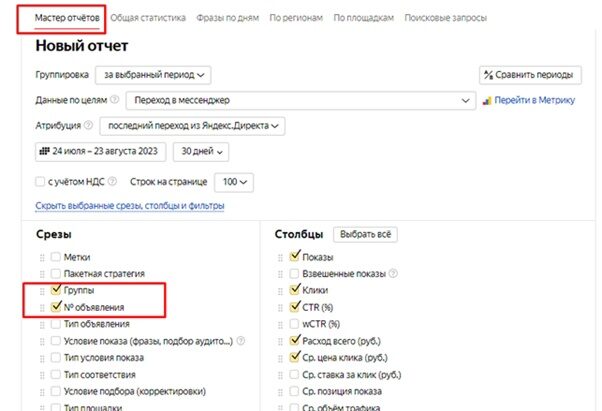Click help icon beside Данные по целям
This screenshot has width=602, height=411.
pos(114,100)
